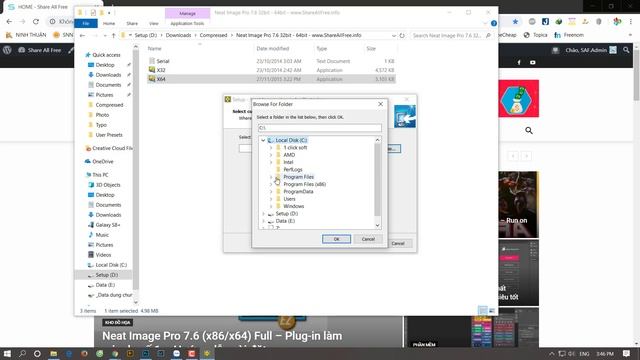The image size is (640, 360).
Task: Sort files by Name column header
Action: [154, 49]
